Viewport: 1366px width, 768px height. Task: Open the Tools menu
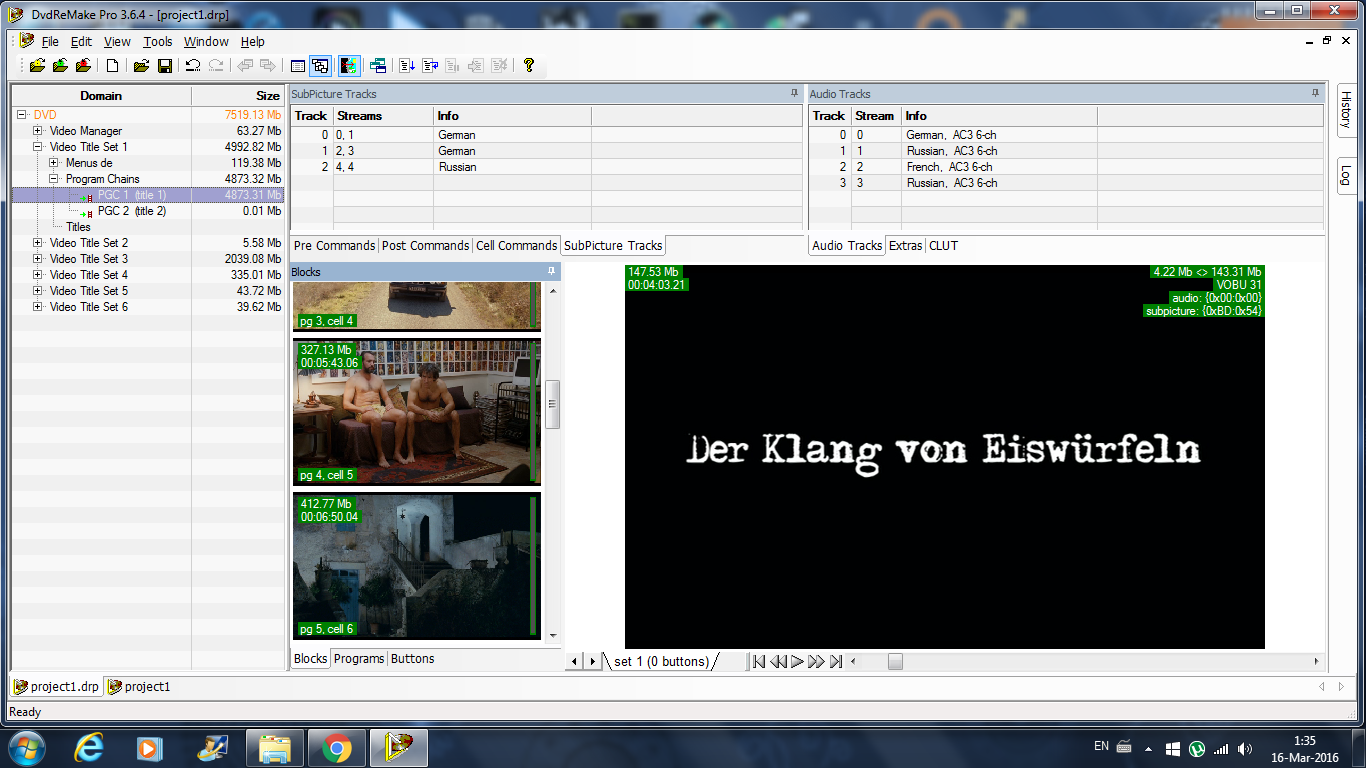point(158,42)
